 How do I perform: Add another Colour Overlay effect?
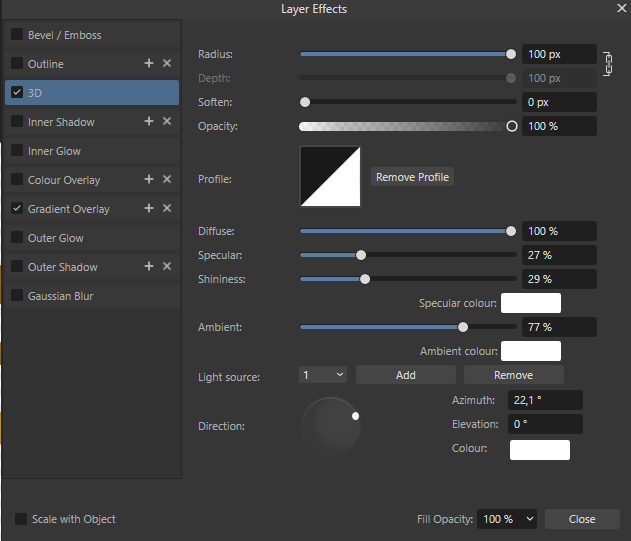[149, 179]
